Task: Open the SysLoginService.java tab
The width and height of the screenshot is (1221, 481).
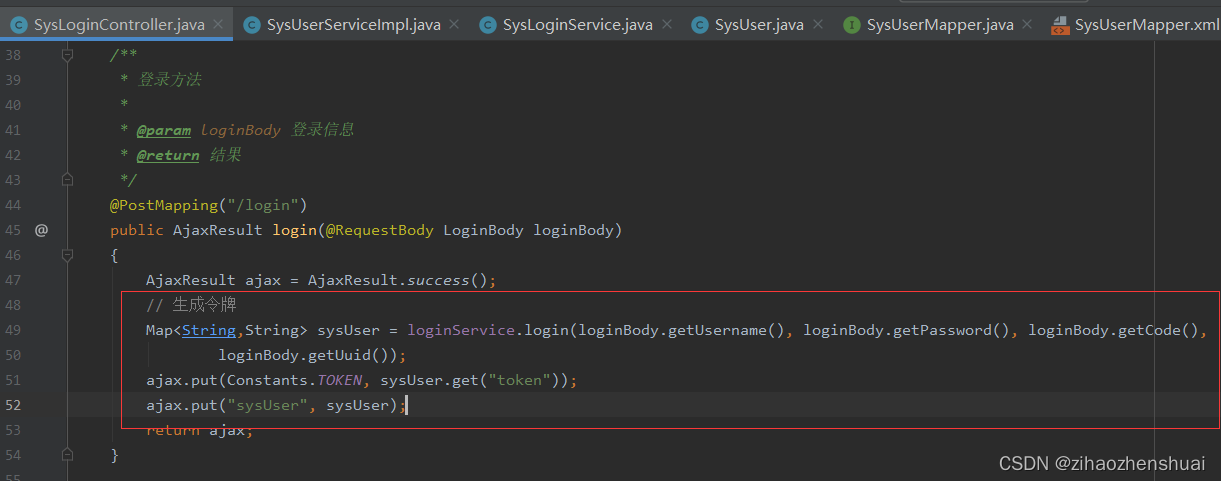Action: pos(577,25)
